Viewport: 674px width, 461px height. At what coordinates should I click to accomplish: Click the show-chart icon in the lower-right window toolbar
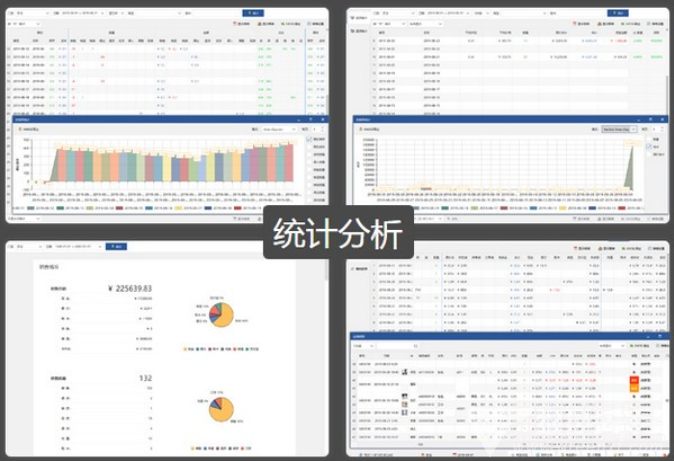(600, 249)
